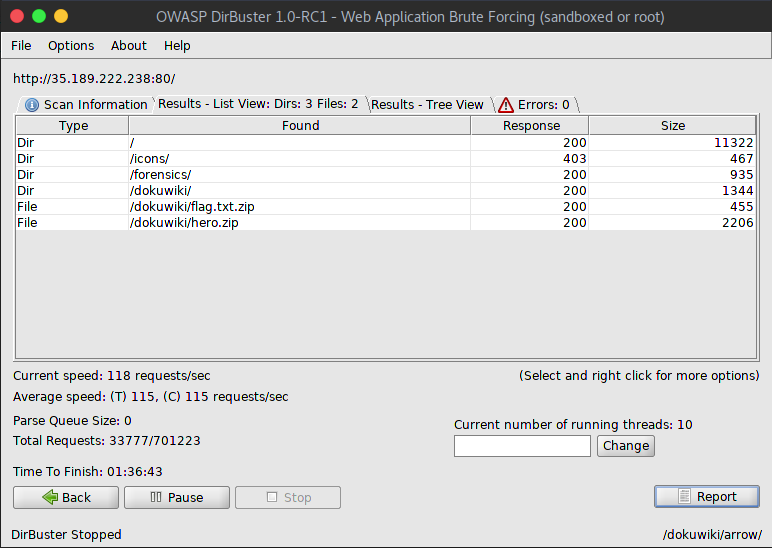Click the size value 935

pos(741,175)
